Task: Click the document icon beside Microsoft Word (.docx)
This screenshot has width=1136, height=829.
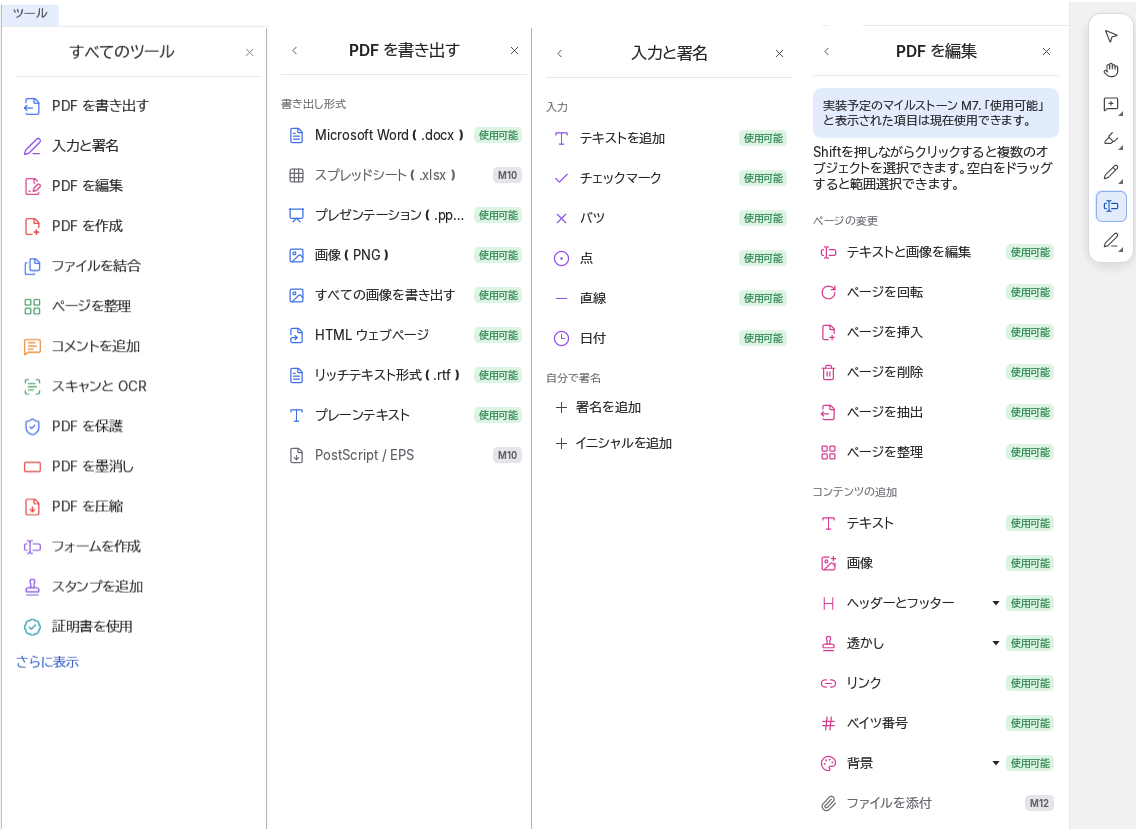Action: (x=296, y=136)
